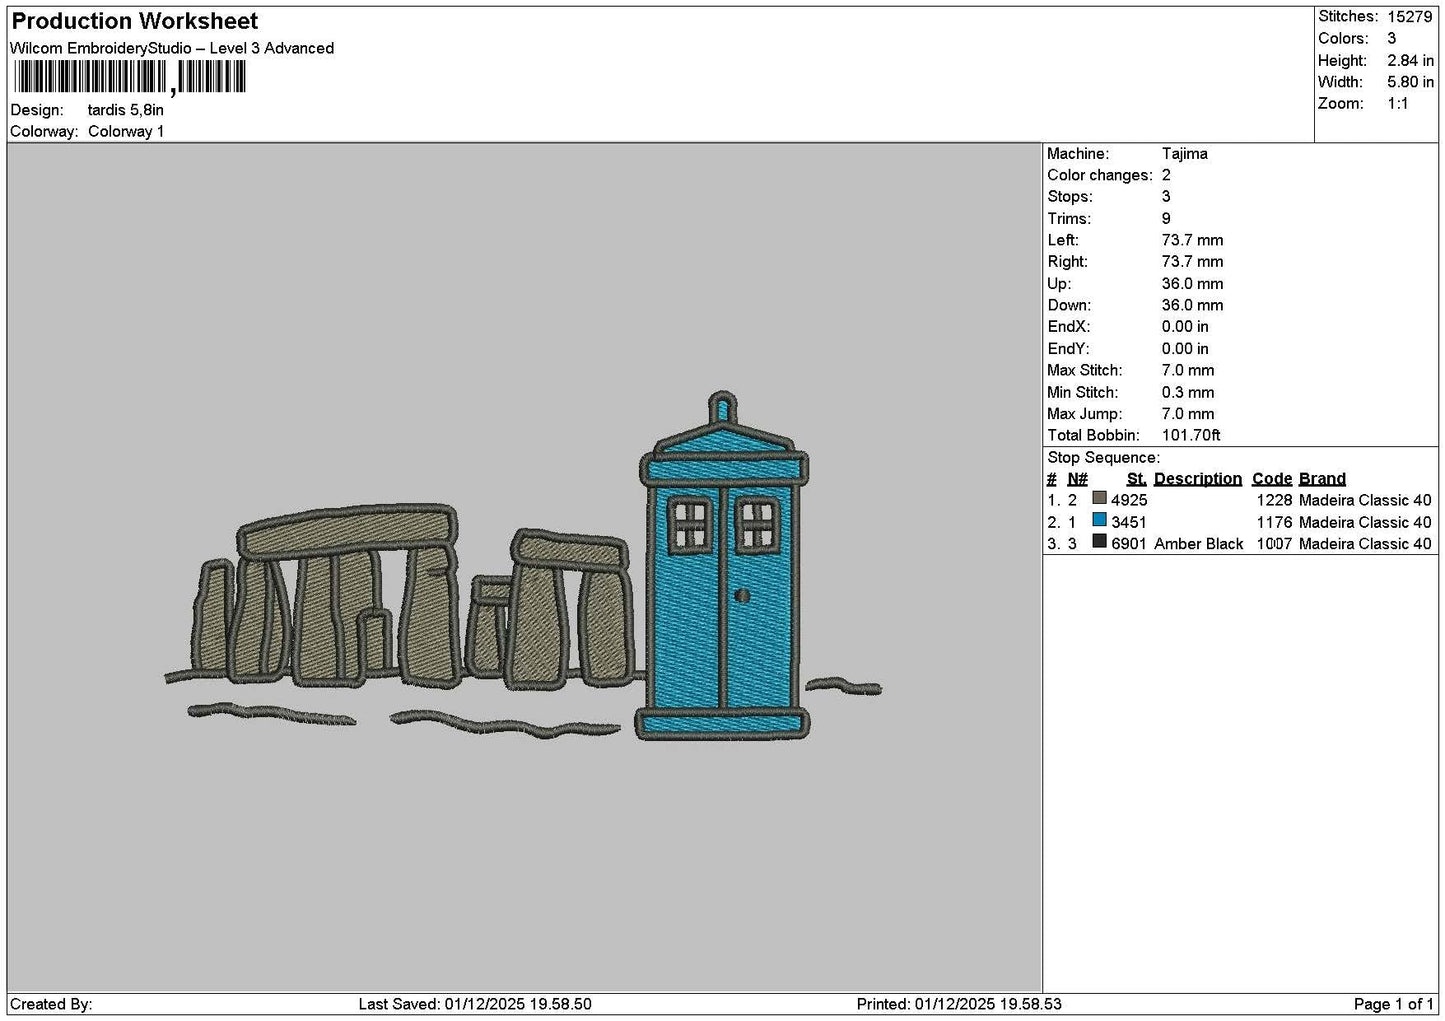This screenshot has height=1021, width=1445.
Task: Click the Colorway 1 label
Action: pos(126,132)
